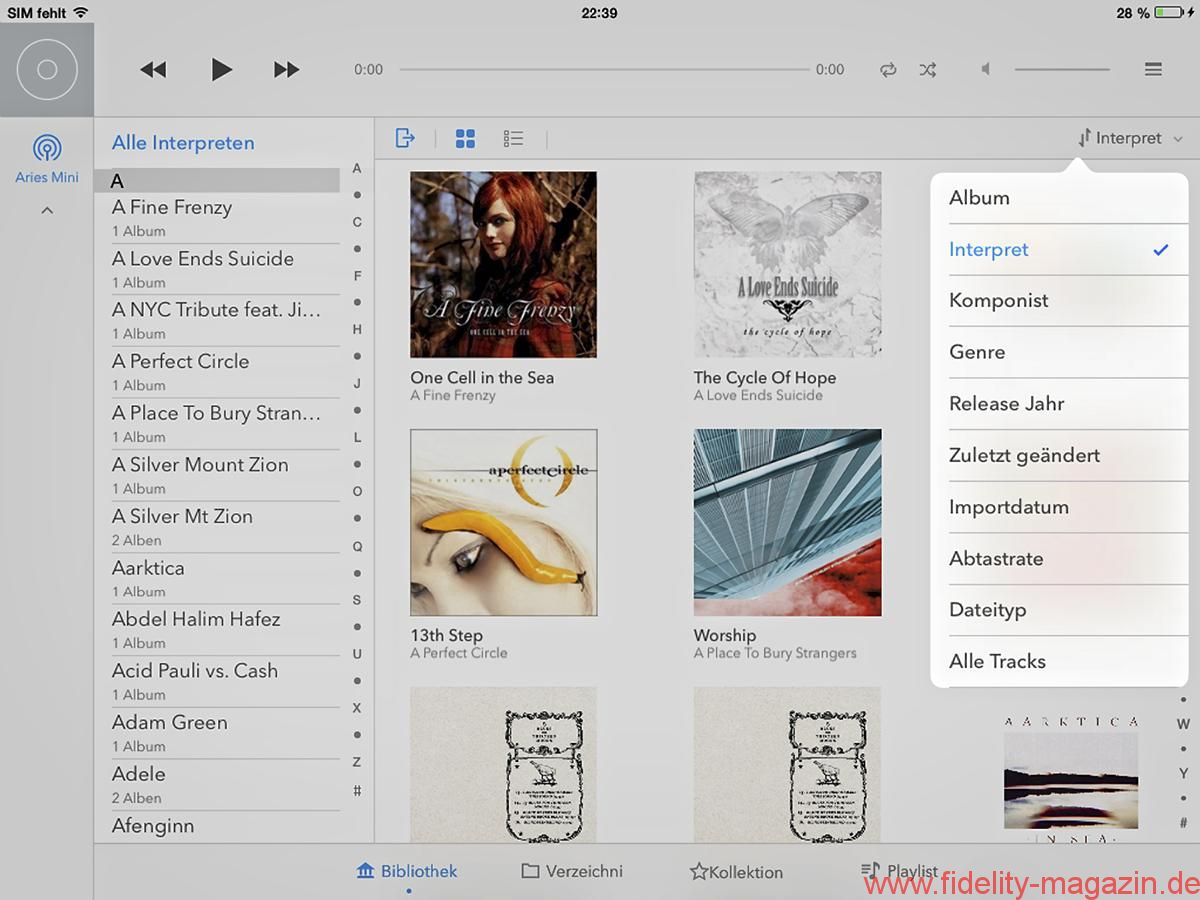Open the 13th Step album cover
This screenshot has height=900, width=1200.
pos(504,523)
